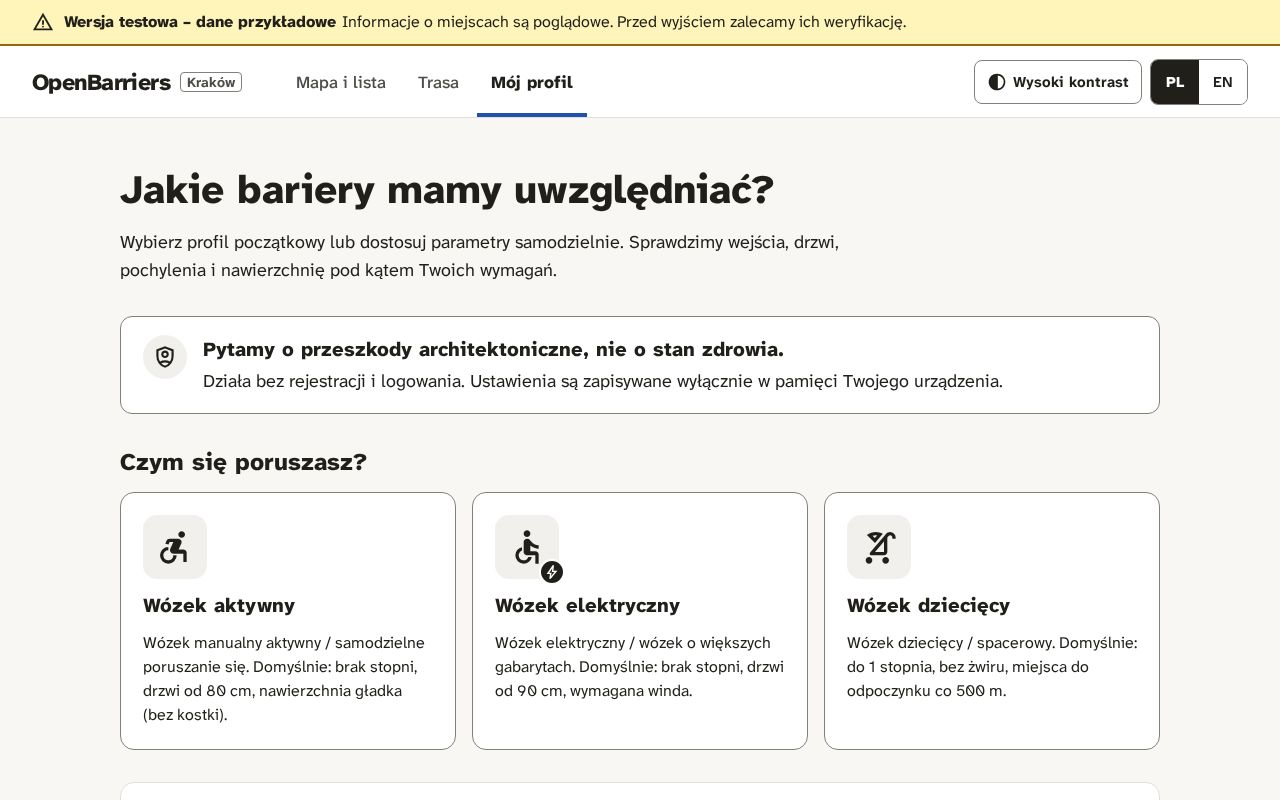
Task: Click the OpenBarriers logo
Action: click(x=101, y=82)
